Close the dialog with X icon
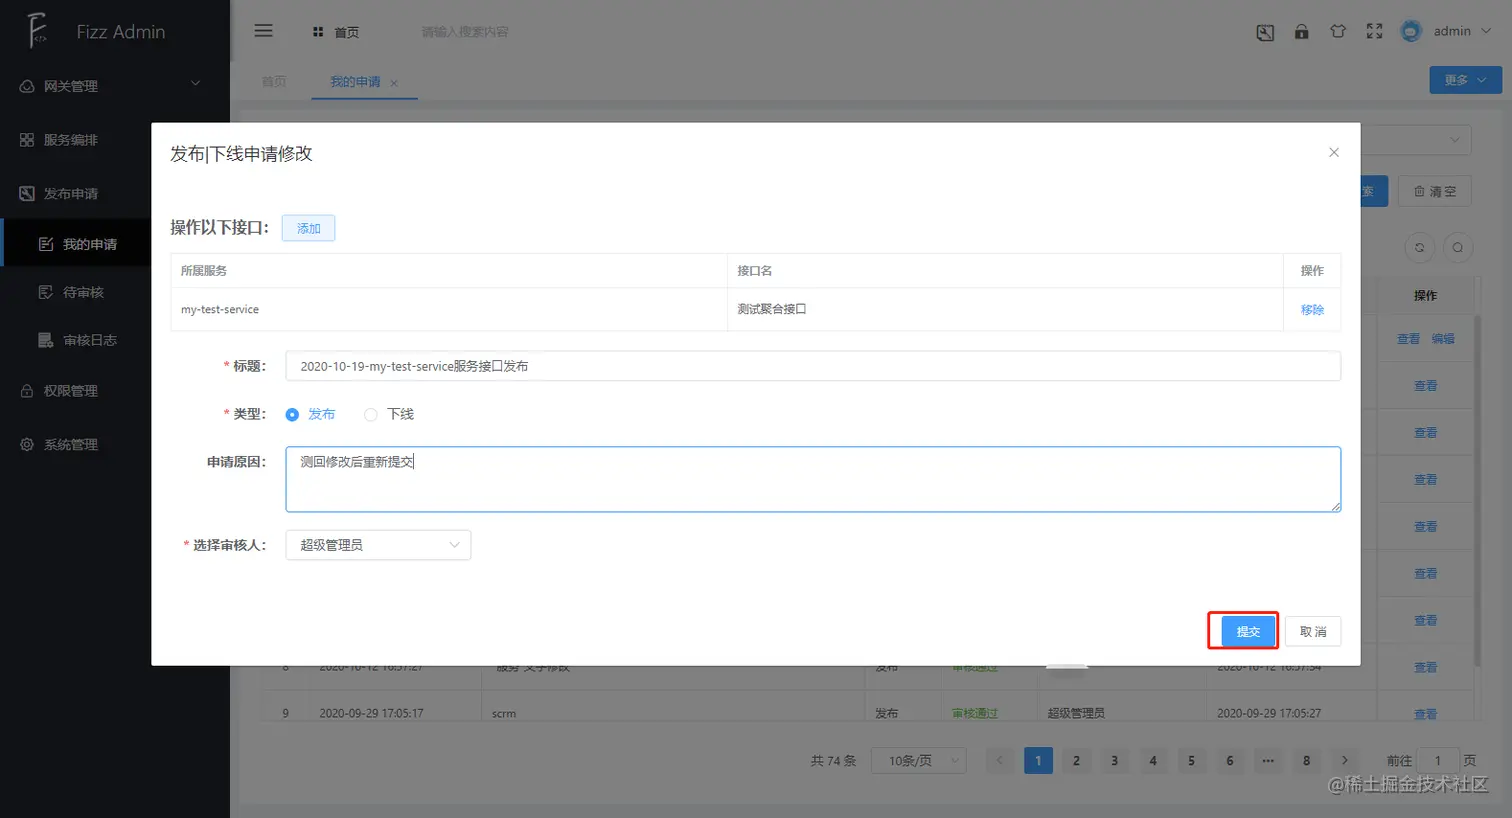The width and height of the screenshot is (1512, 818). coord(1333,152)
